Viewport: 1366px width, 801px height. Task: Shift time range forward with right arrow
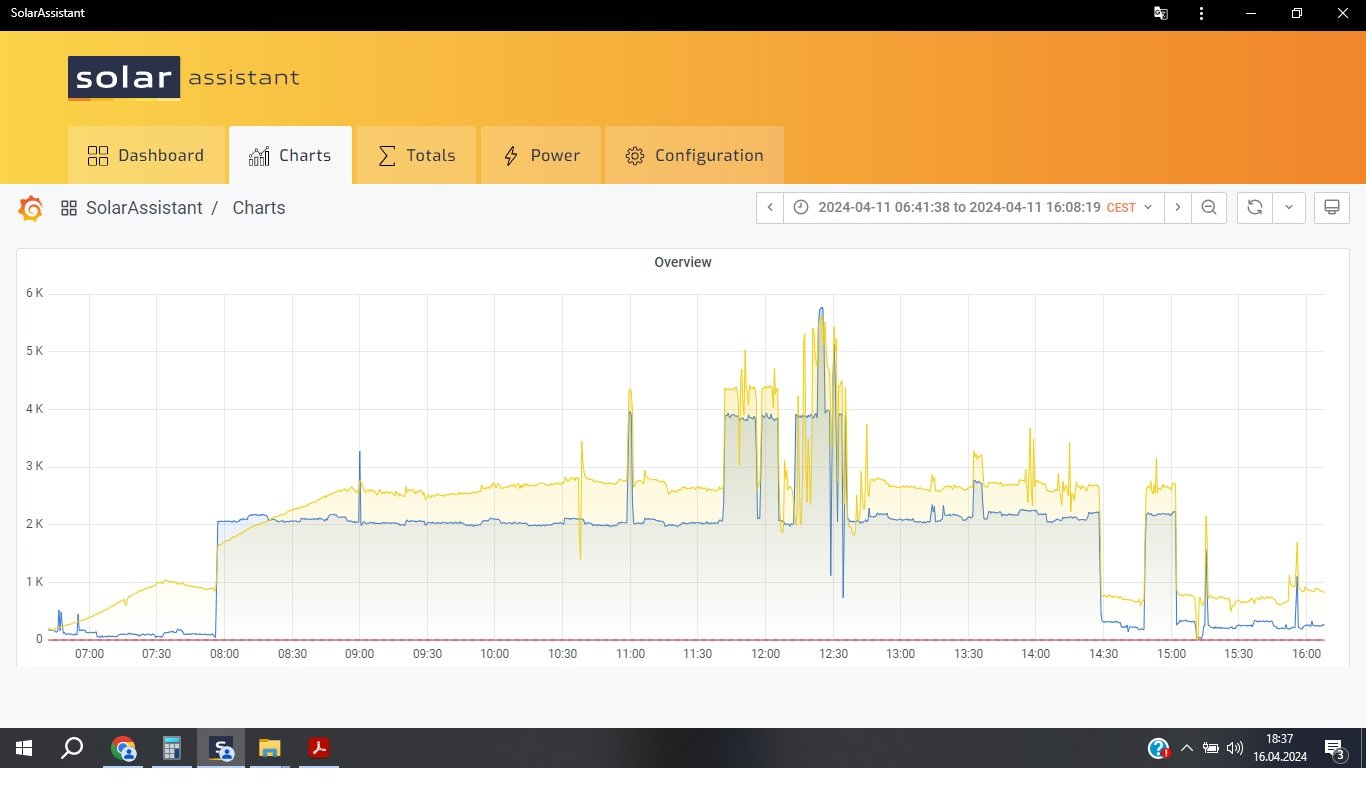coord(1178,208)
